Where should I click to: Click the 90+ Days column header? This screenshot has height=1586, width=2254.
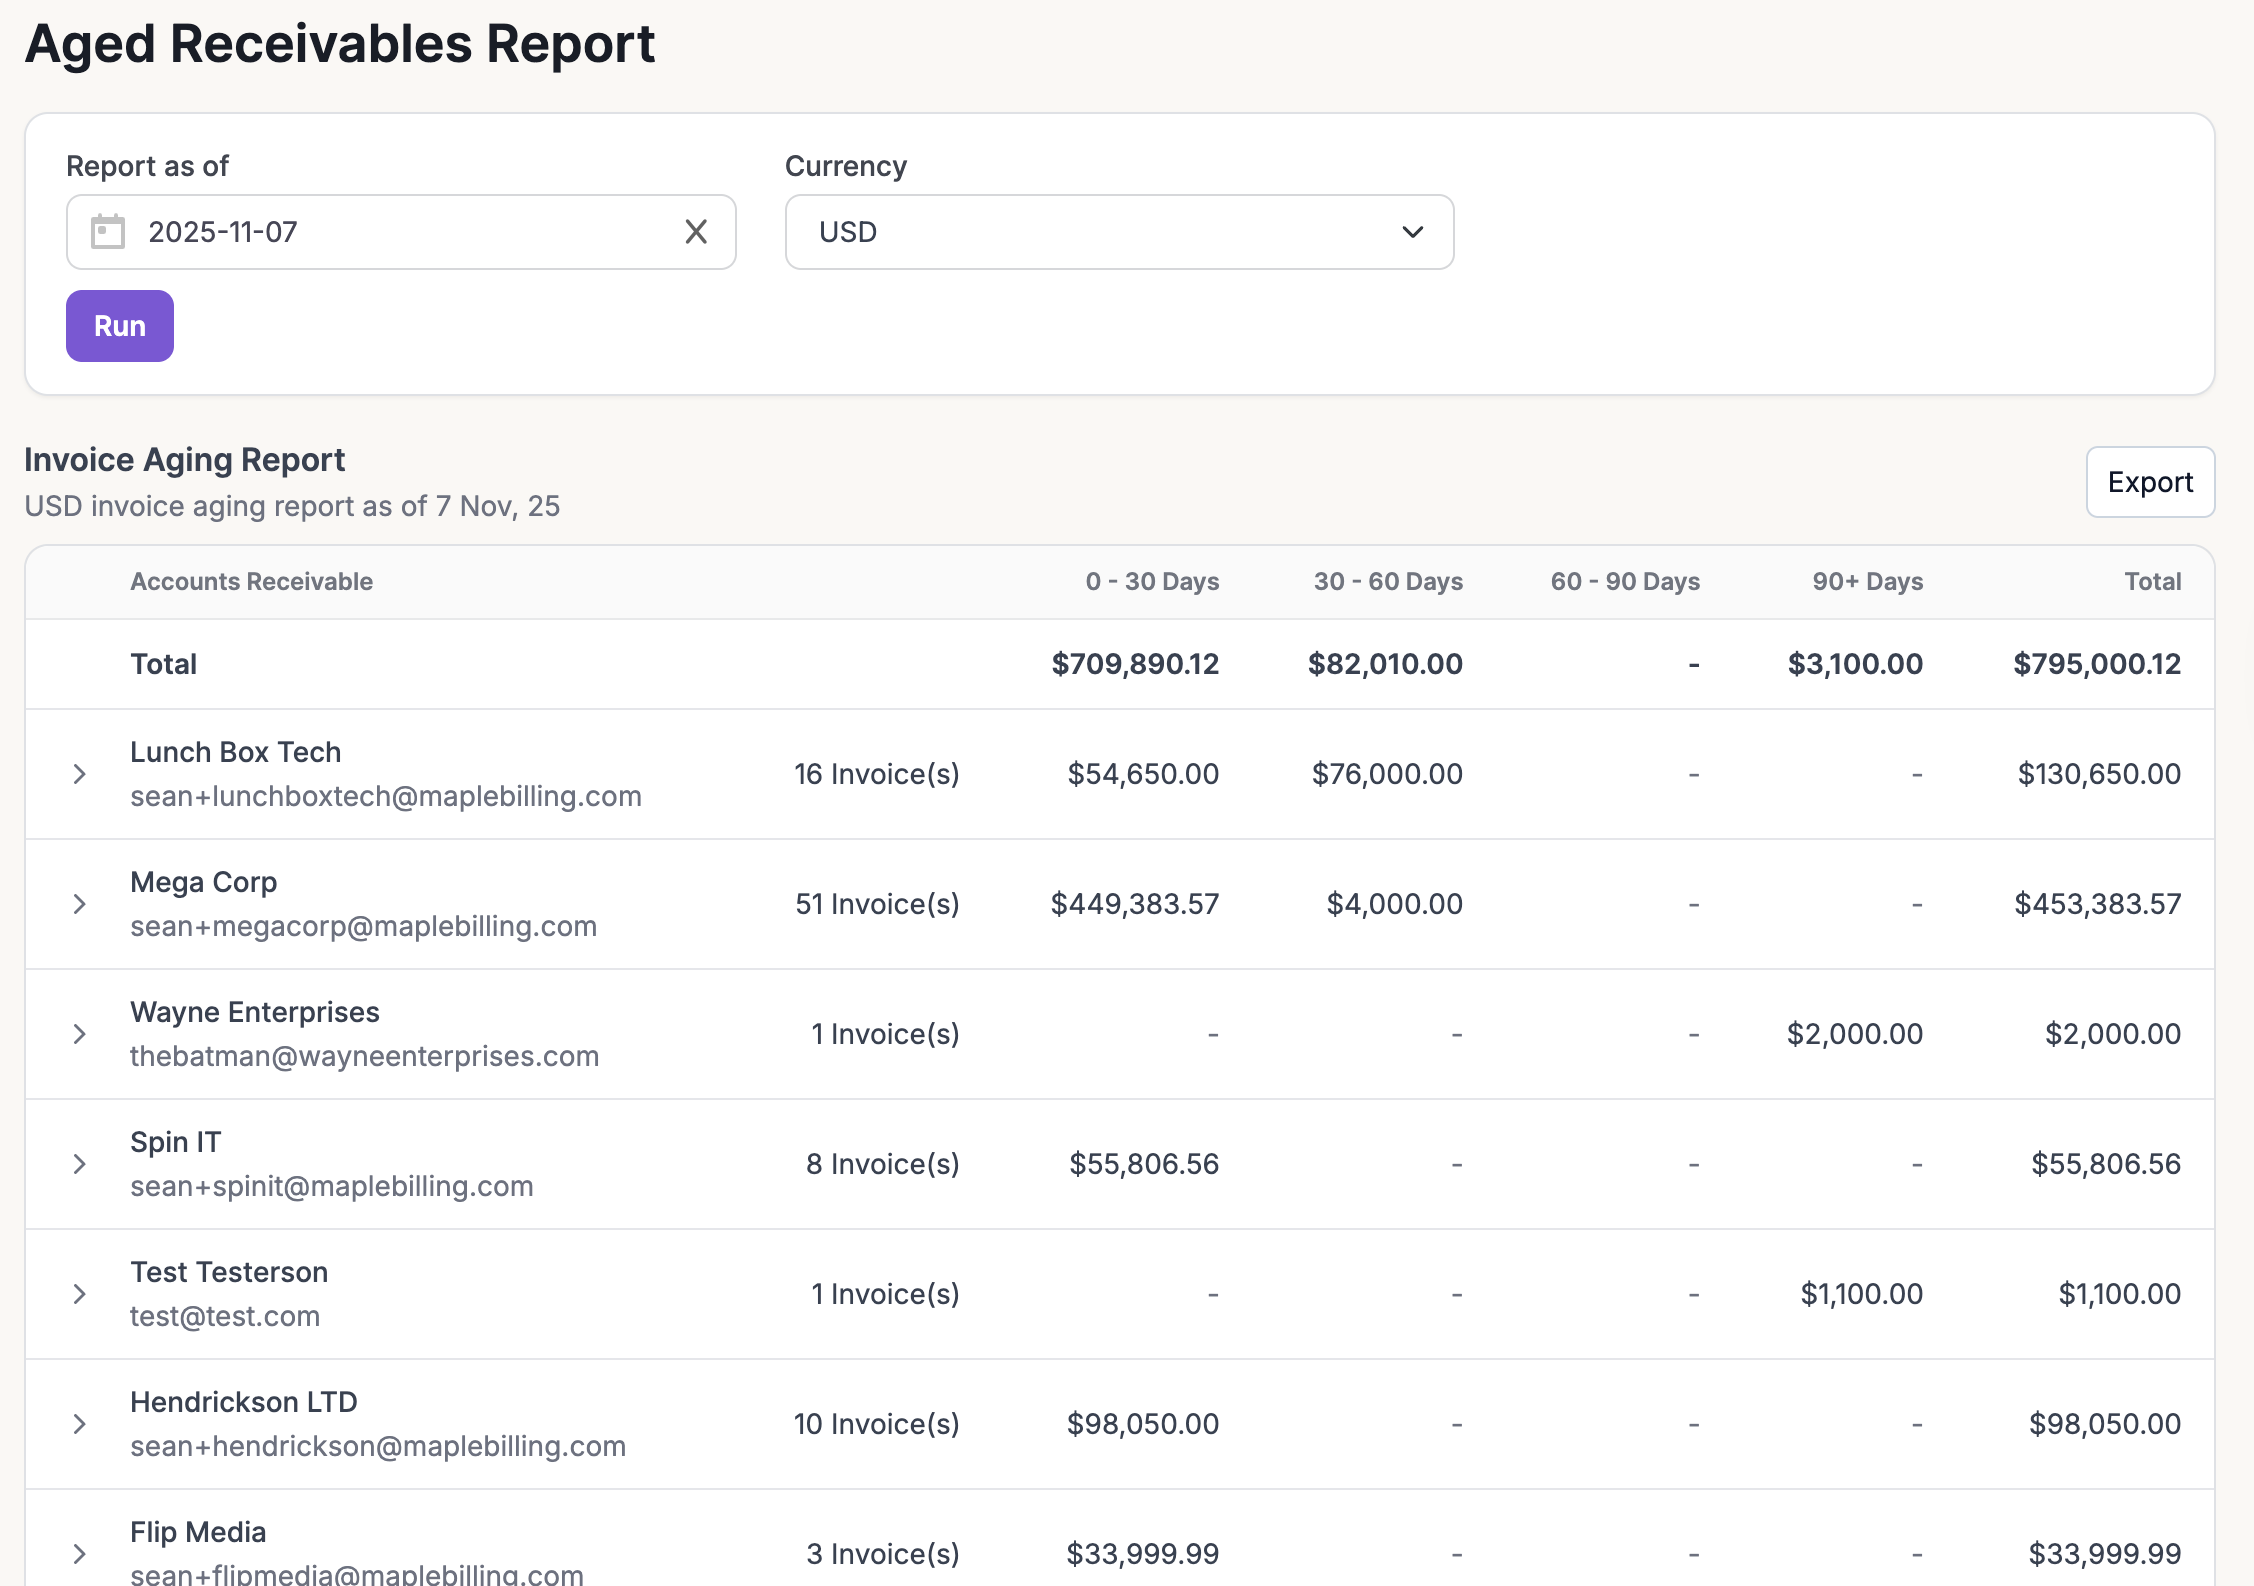(x=1867, y=582)
